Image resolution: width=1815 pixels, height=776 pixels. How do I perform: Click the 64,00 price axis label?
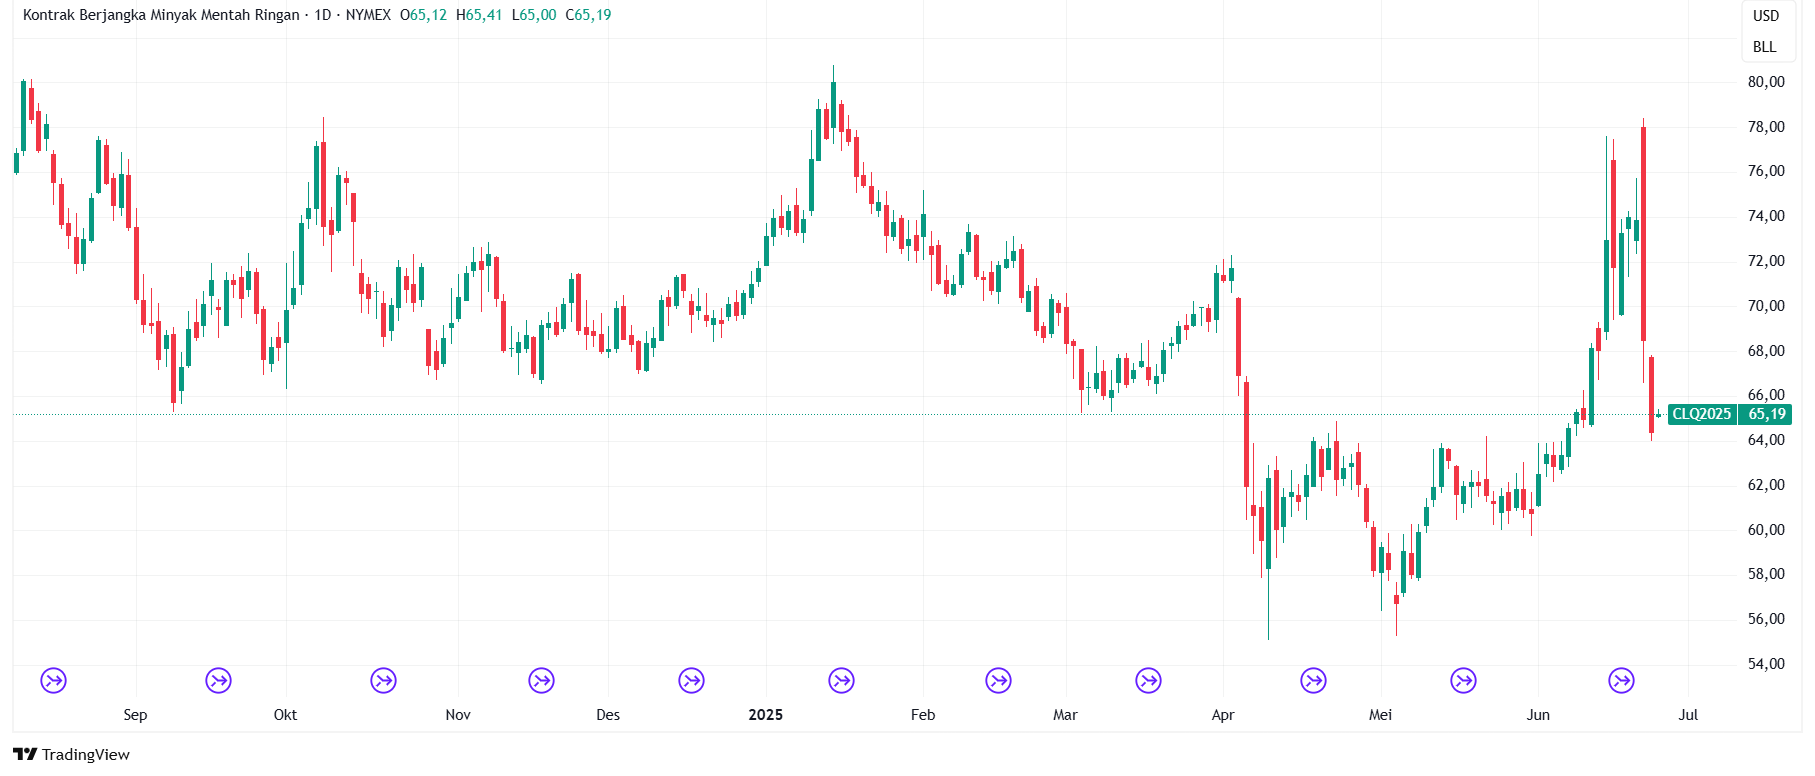pyautogui.click(x=1766, y=440)
